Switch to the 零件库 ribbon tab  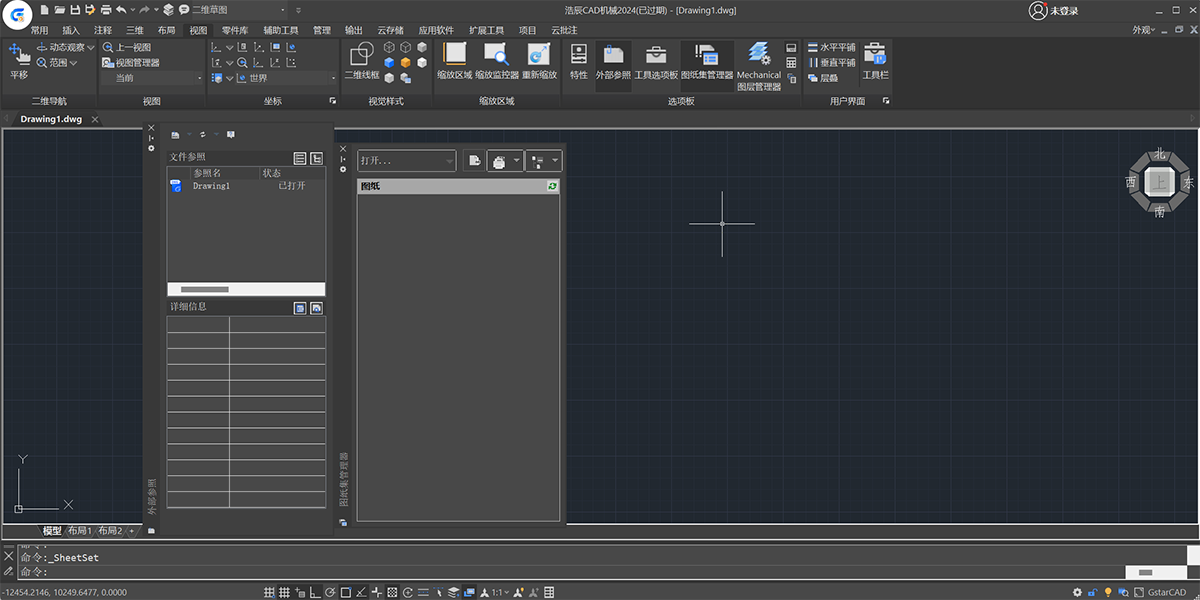[235, 31]
